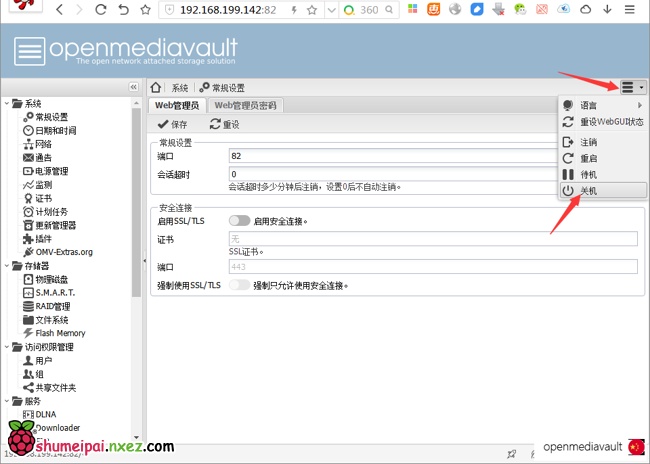Click the home icon in breadcrumb bar

tap(157, 88)
